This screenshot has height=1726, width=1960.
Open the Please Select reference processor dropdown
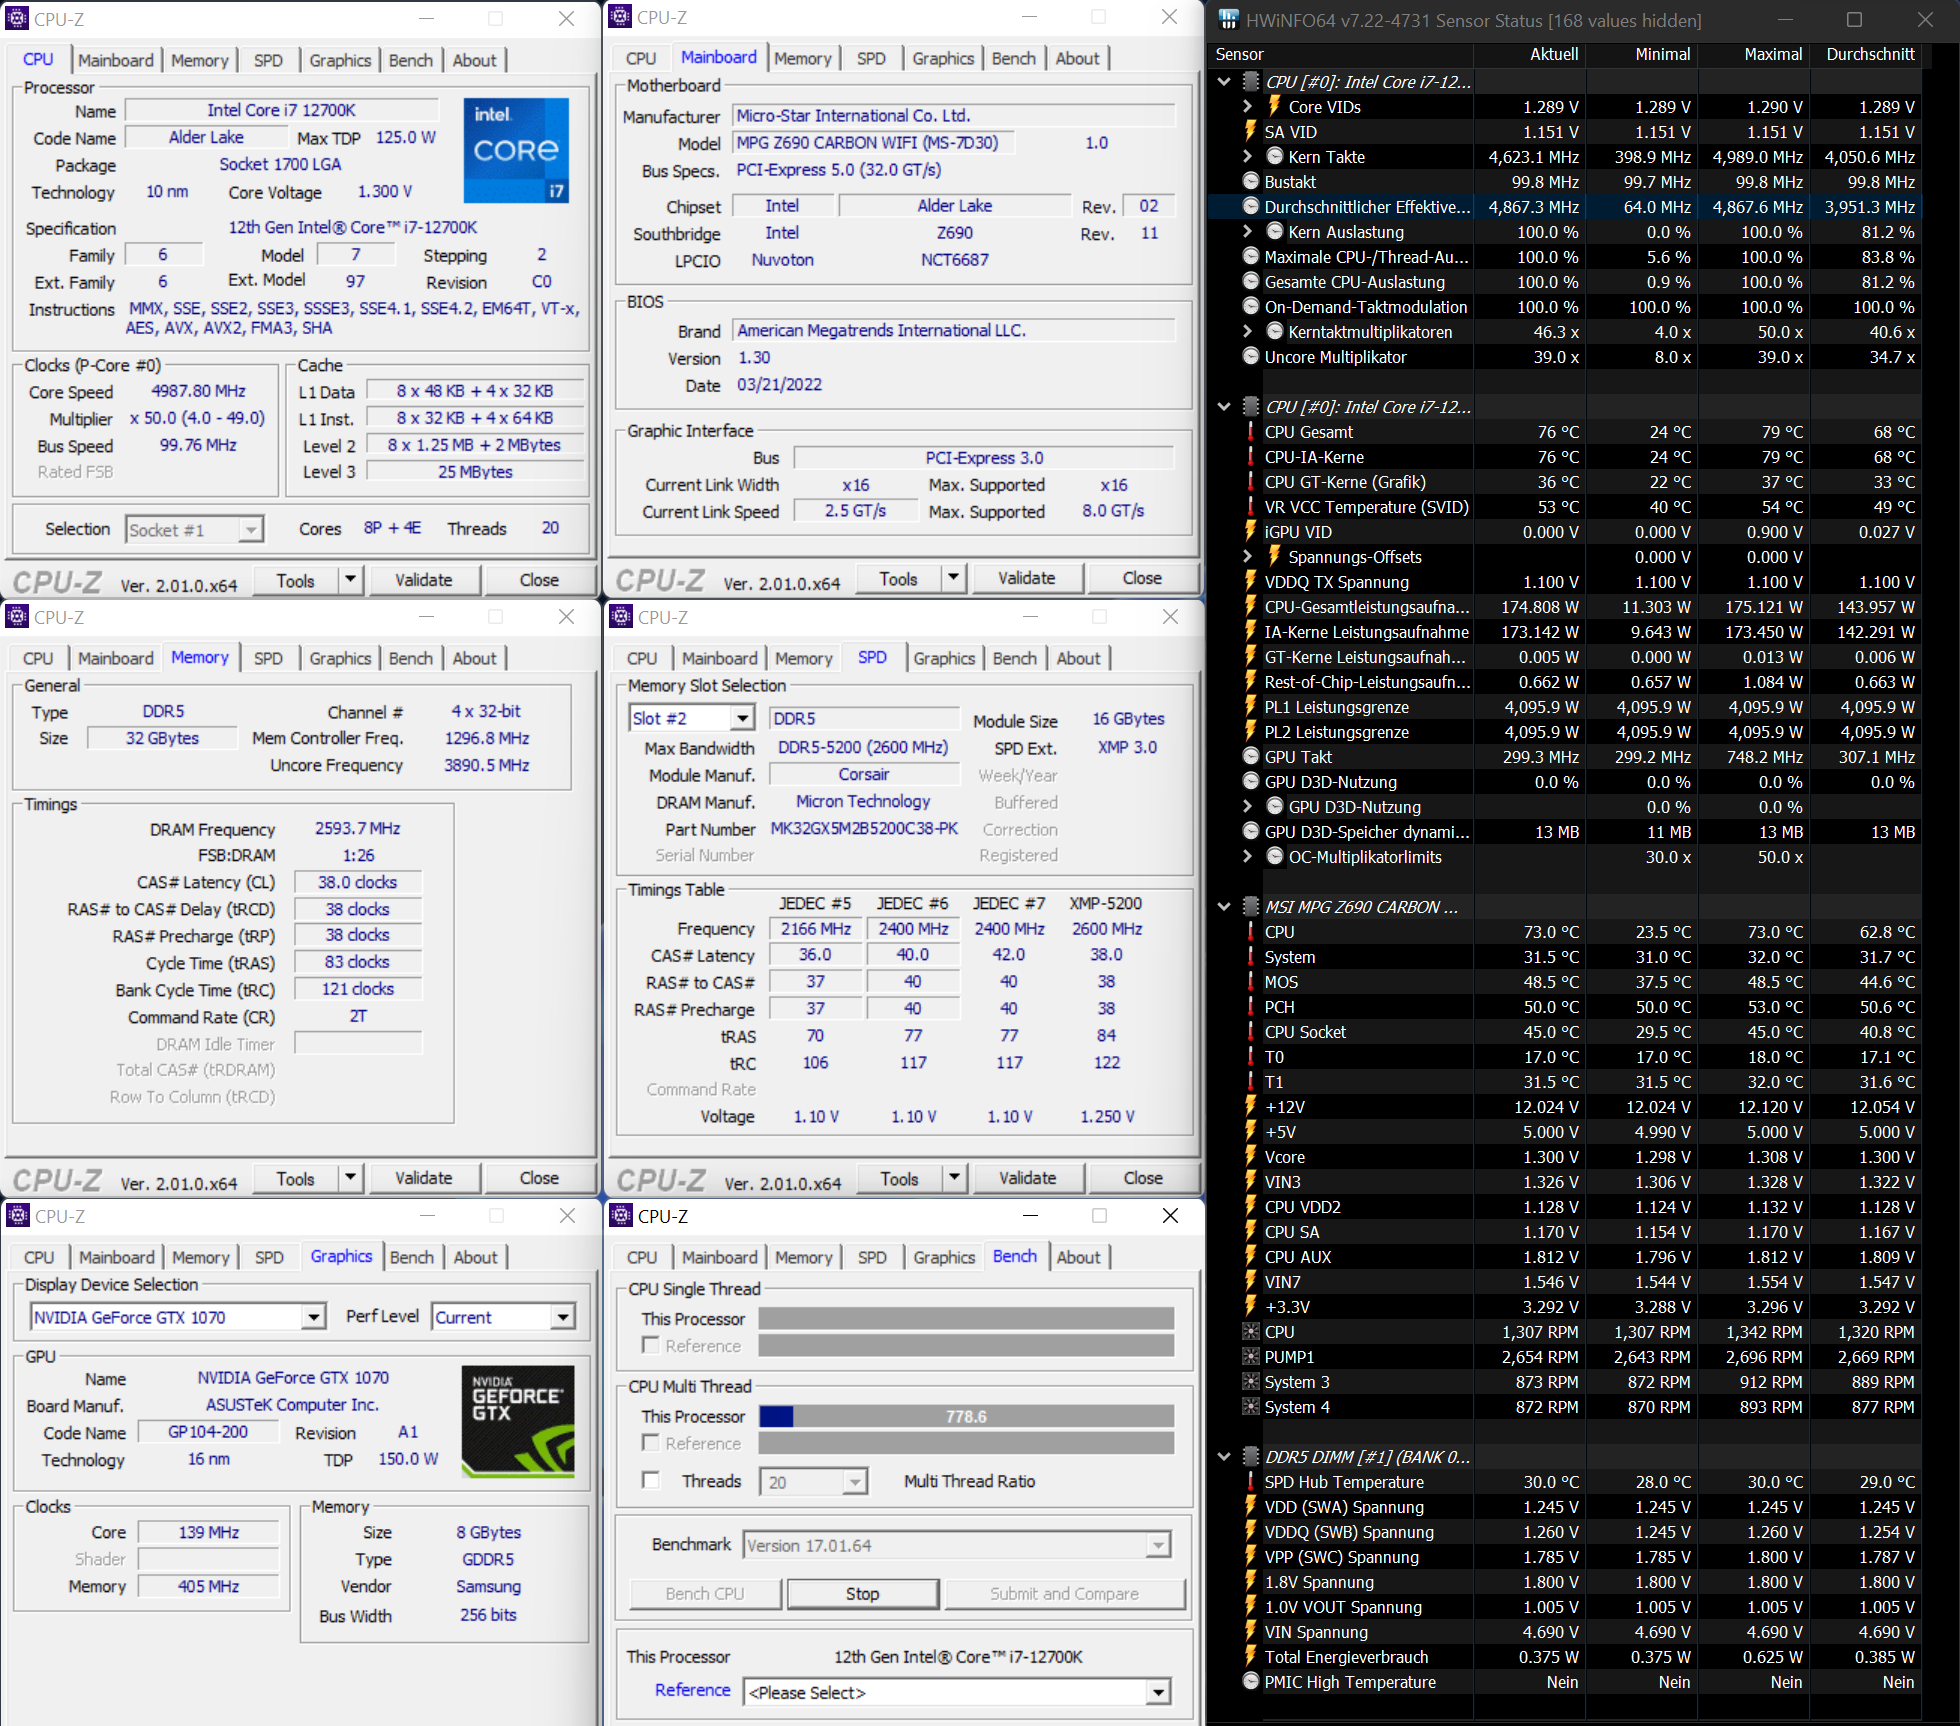point(1158,1692)
